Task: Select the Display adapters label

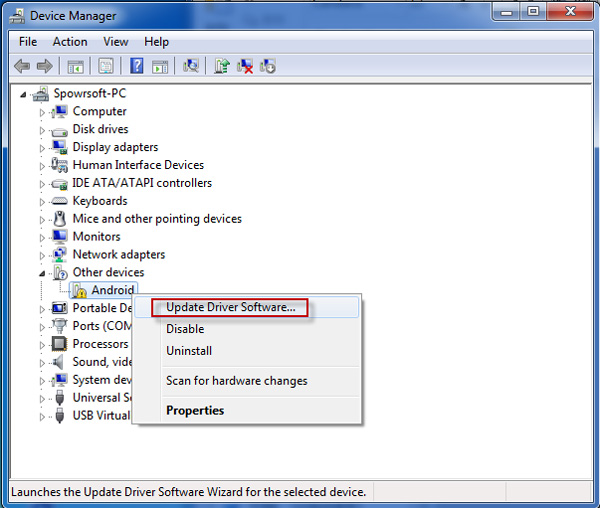Action: (116, 147)
